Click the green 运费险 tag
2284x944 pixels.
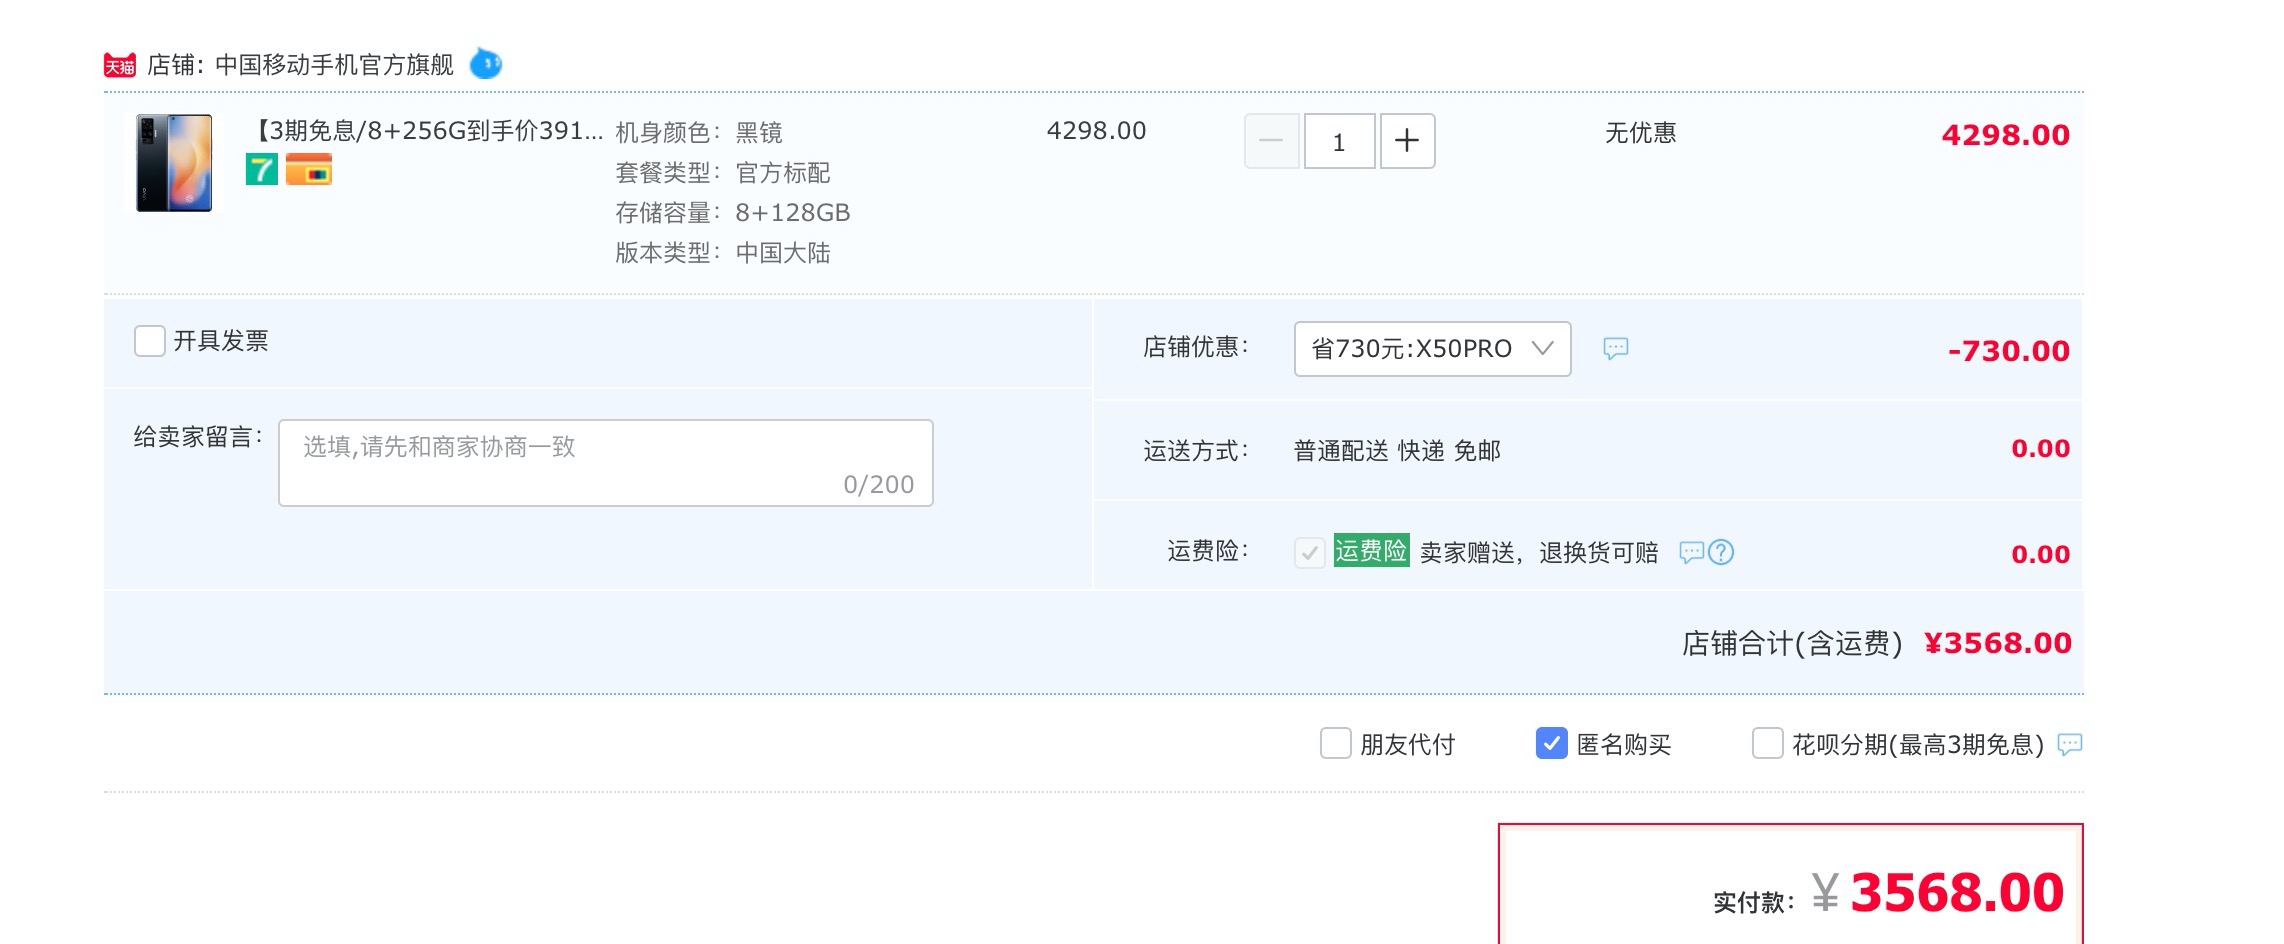[x=1371, y=551]
